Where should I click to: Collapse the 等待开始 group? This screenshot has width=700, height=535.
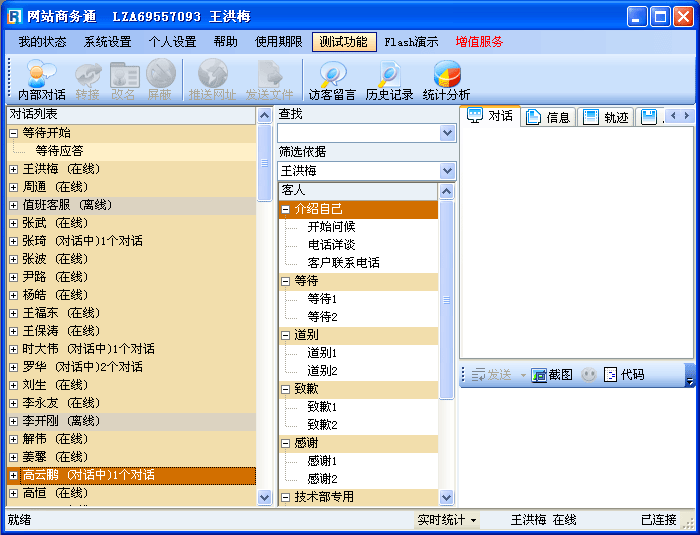[x=14, y=133]
